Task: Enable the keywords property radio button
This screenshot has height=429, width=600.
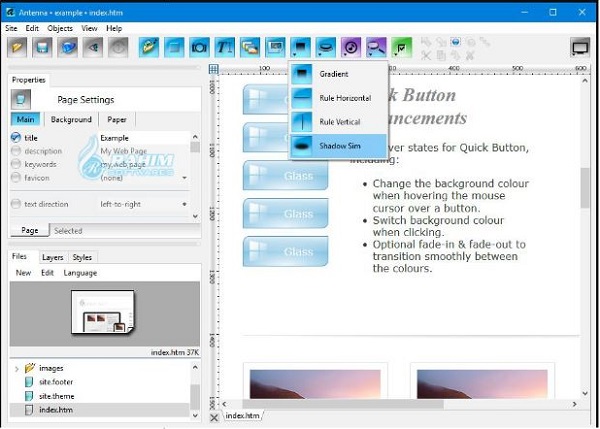Action: (16, 164)
